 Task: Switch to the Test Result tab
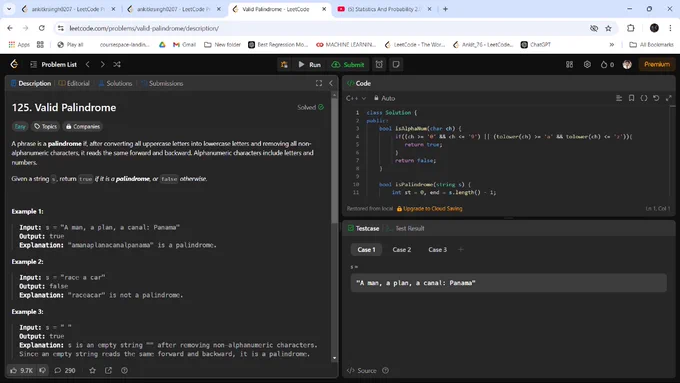[x=405, y=228]
